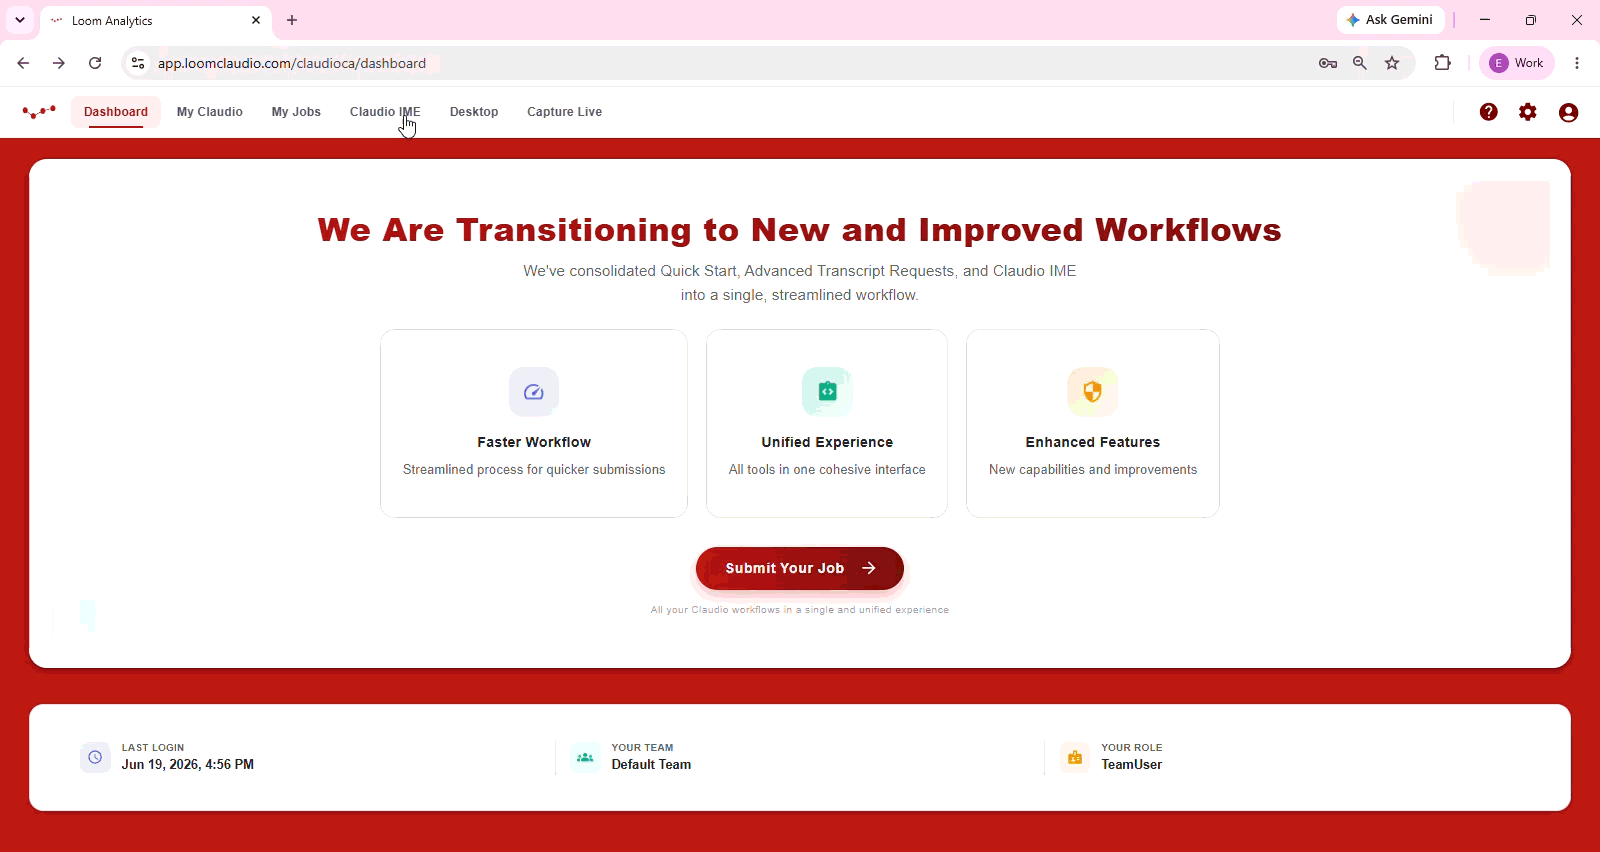Click the Your Team people icon
The height and width of the screenshot is (852, 1600).
click(585, 758)
